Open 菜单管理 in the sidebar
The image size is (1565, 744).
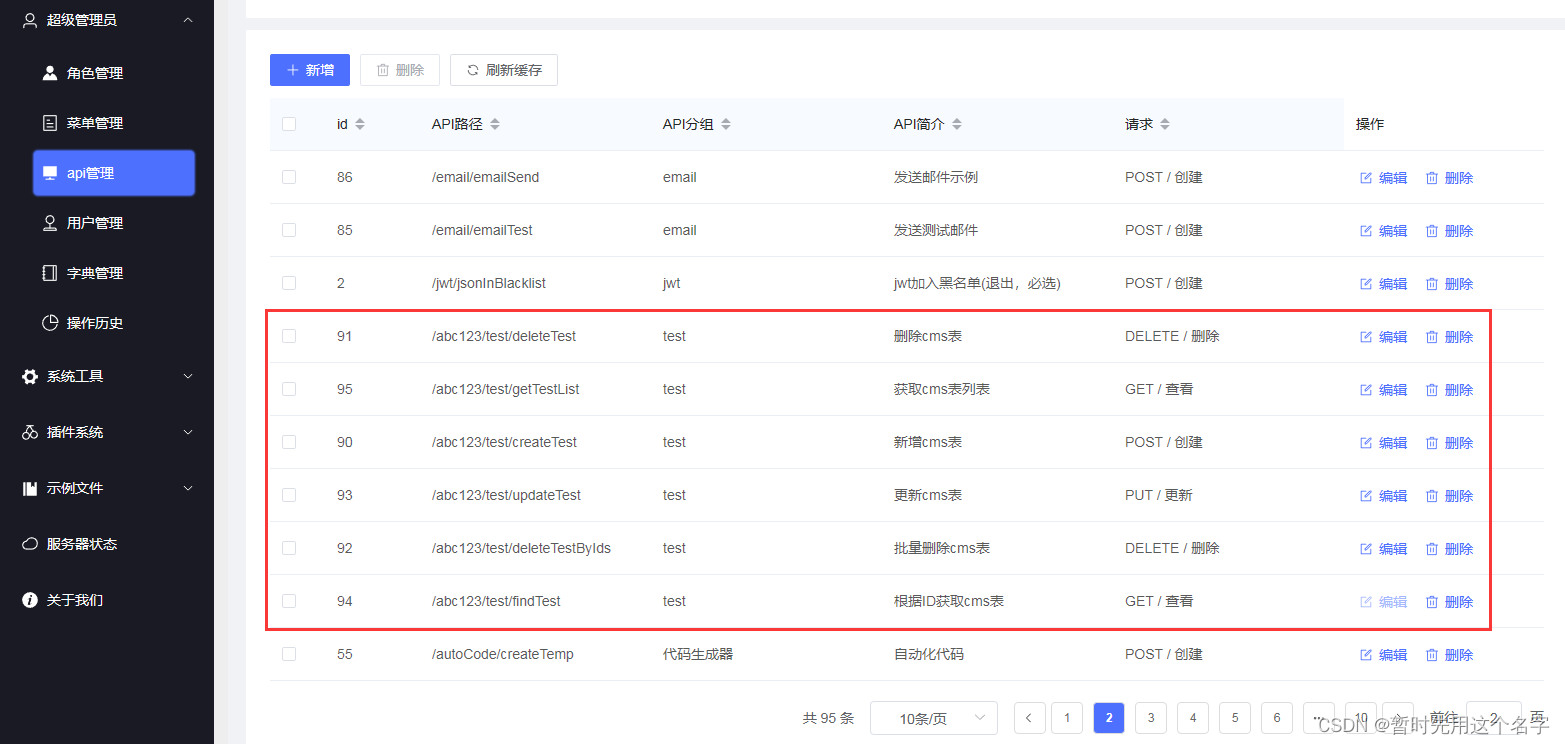95,123
